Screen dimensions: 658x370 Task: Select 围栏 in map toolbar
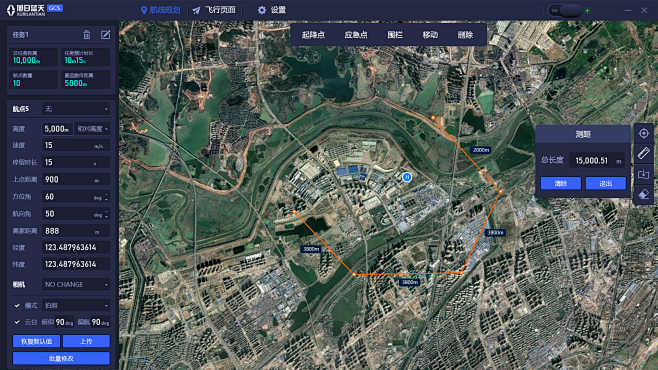point(395,35)
